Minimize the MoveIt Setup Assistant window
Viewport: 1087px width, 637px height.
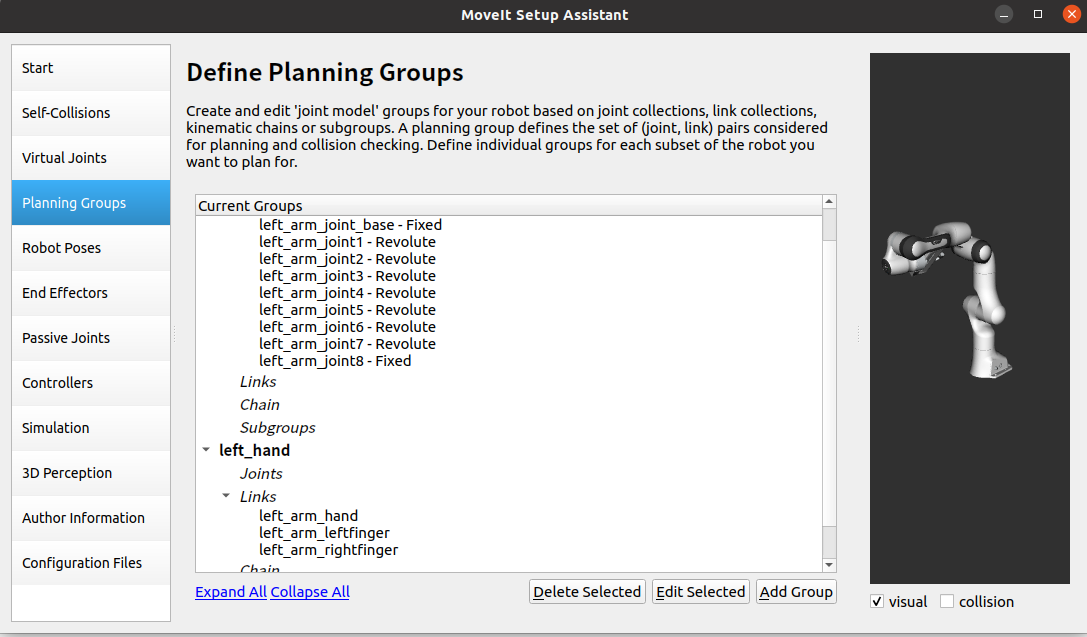pos(1004,15)
